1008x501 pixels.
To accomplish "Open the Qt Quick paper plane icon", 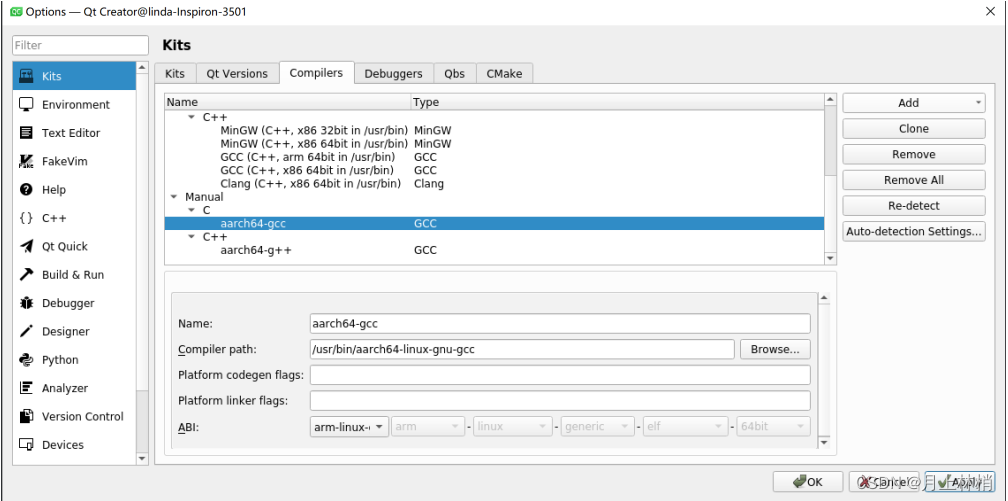I will (26, 246).
